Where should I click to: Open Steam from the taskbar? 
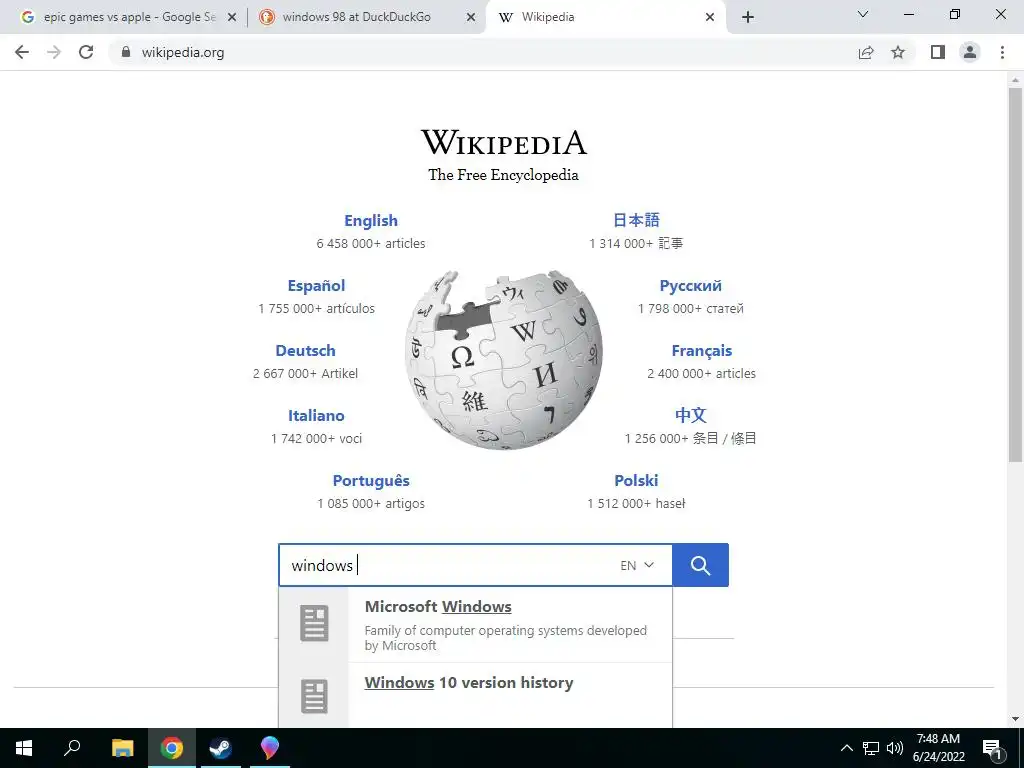(x=220, y=748)
